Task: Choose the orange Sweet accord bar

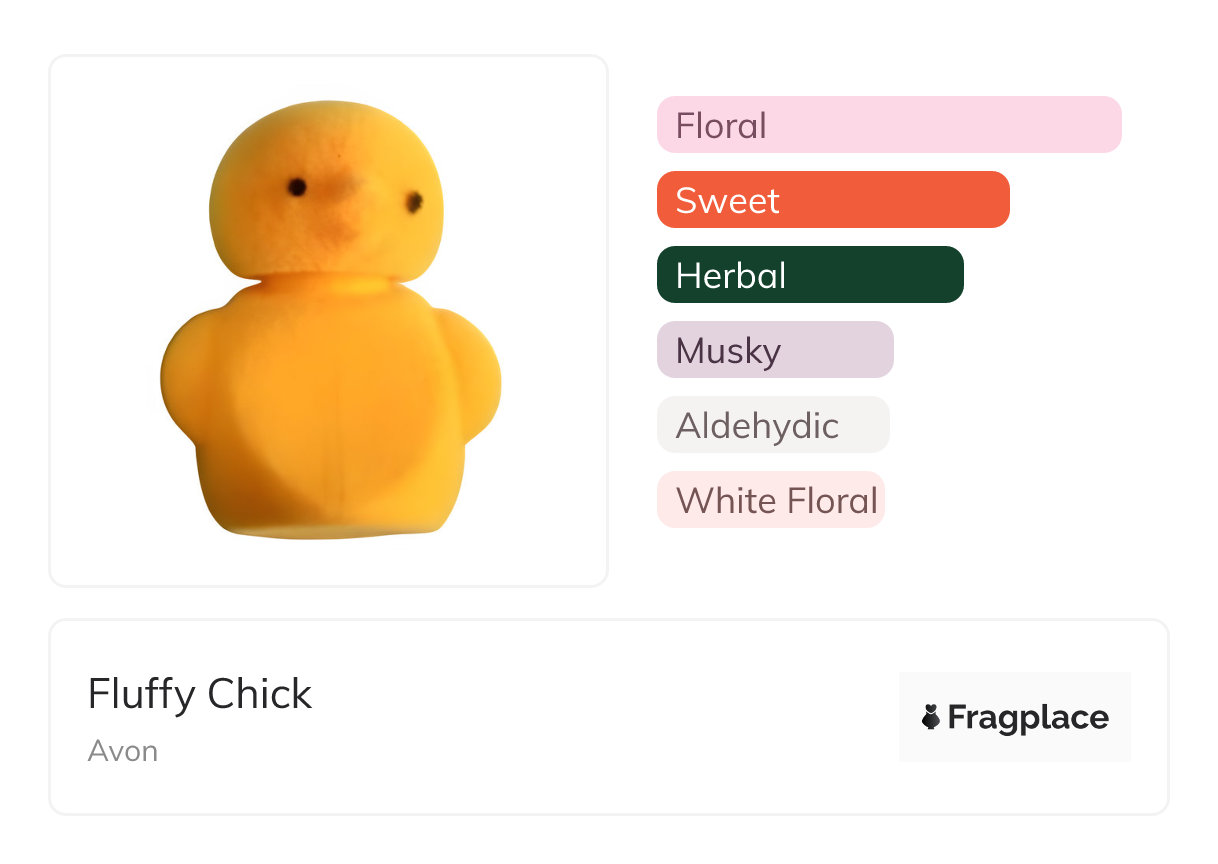Action: click(833, 200)
